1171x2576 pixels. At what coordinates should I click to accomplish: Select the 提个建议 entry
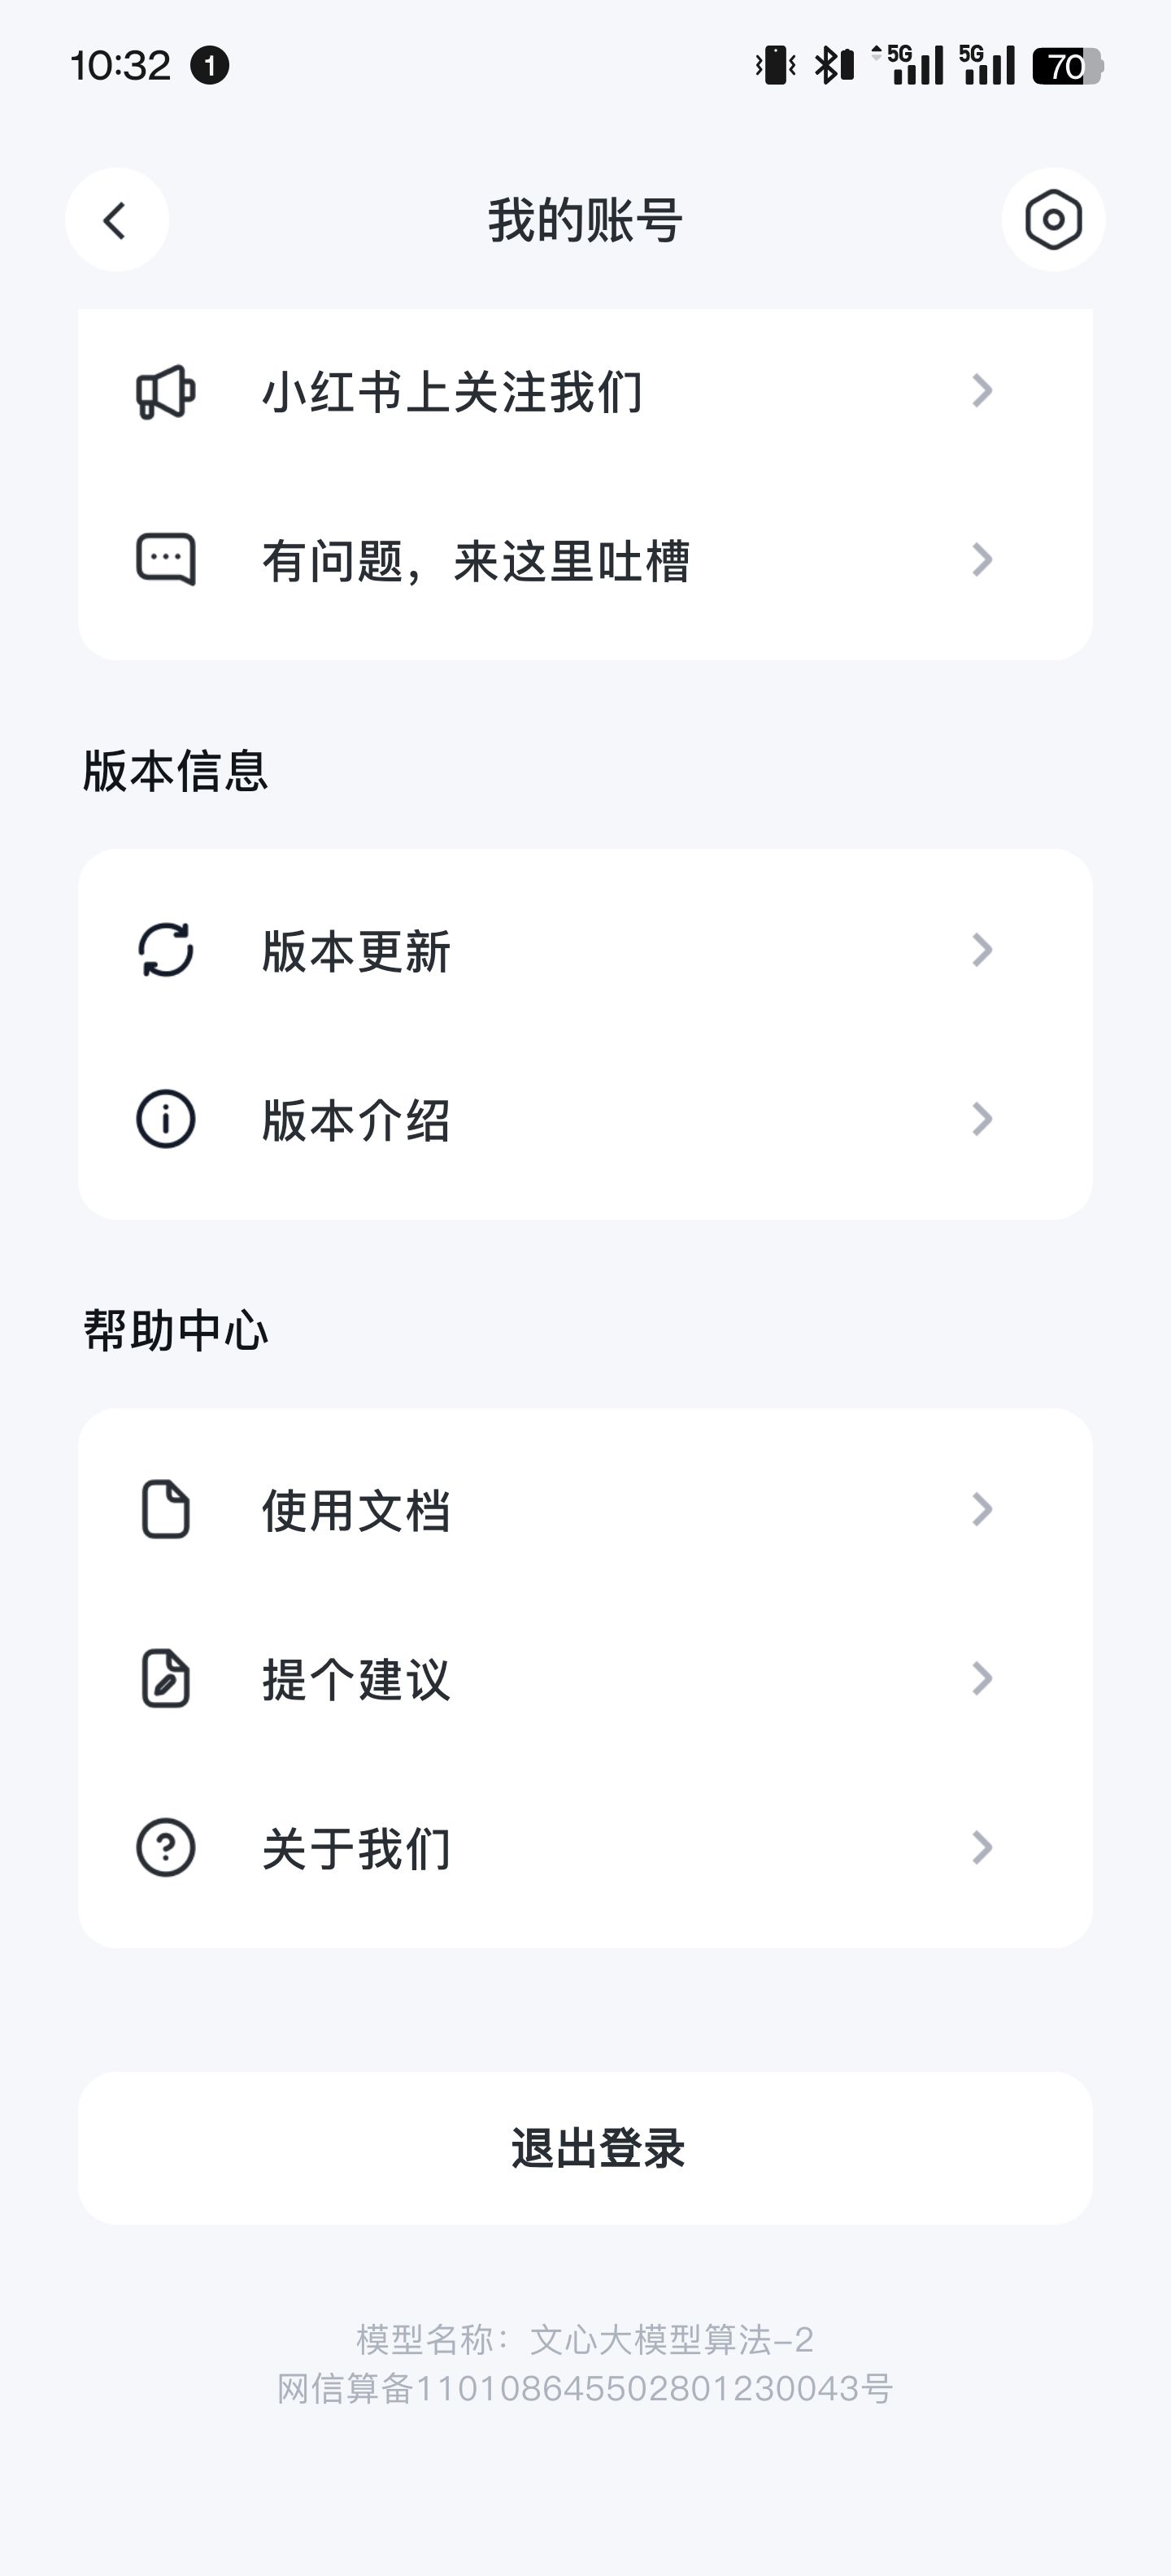click(x=356, y=1679)
